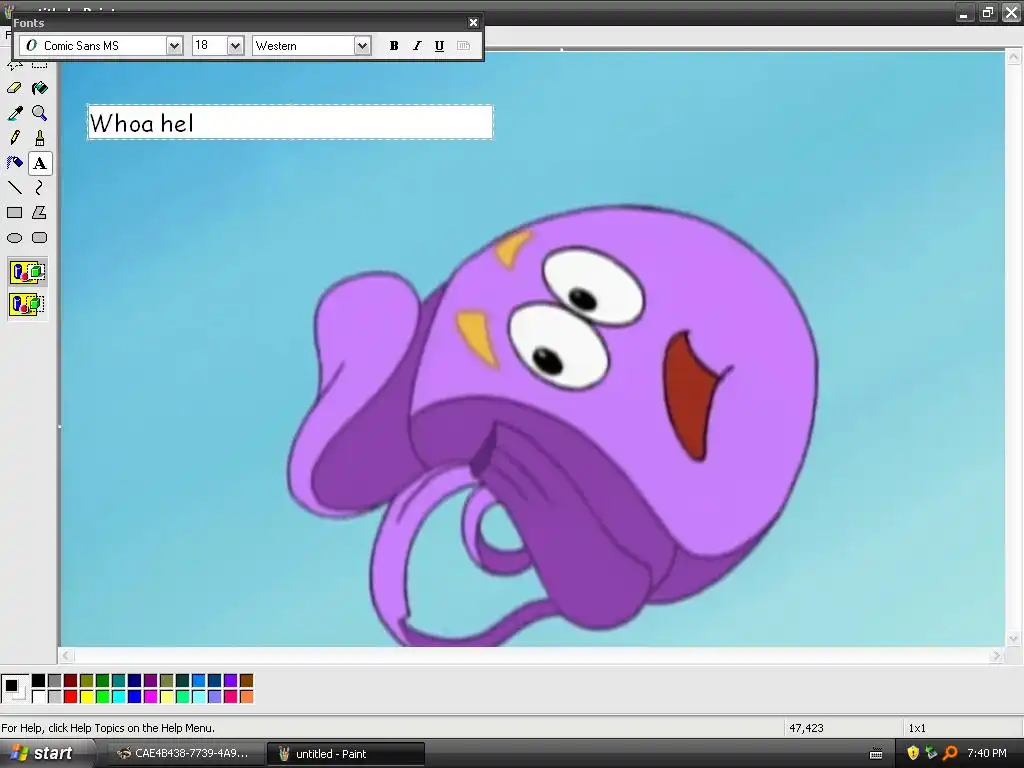Click the '1x1' size readout in status bar
Viewport: 1024px width, 768px height.
(x=917, y=728)
